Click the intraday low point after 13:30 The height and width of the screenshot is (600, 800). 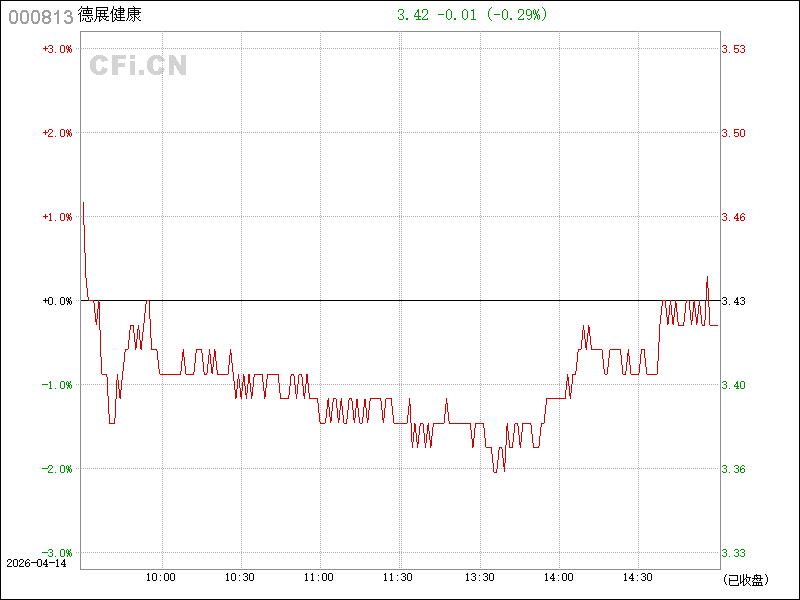pyautogui.click(x=495, y=471)
